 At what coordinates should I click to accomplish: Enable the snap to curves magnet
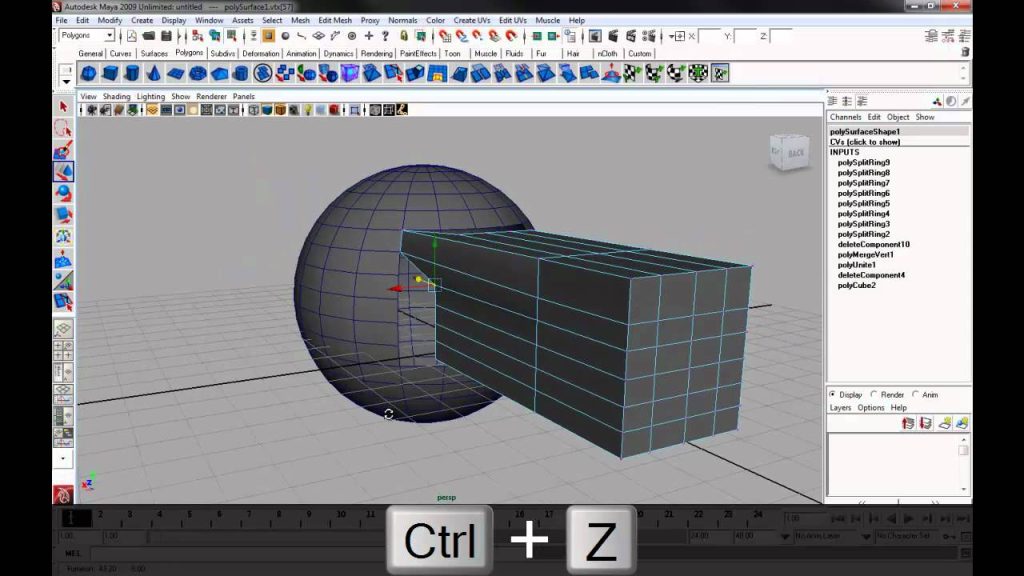click(x=462, y=37)
